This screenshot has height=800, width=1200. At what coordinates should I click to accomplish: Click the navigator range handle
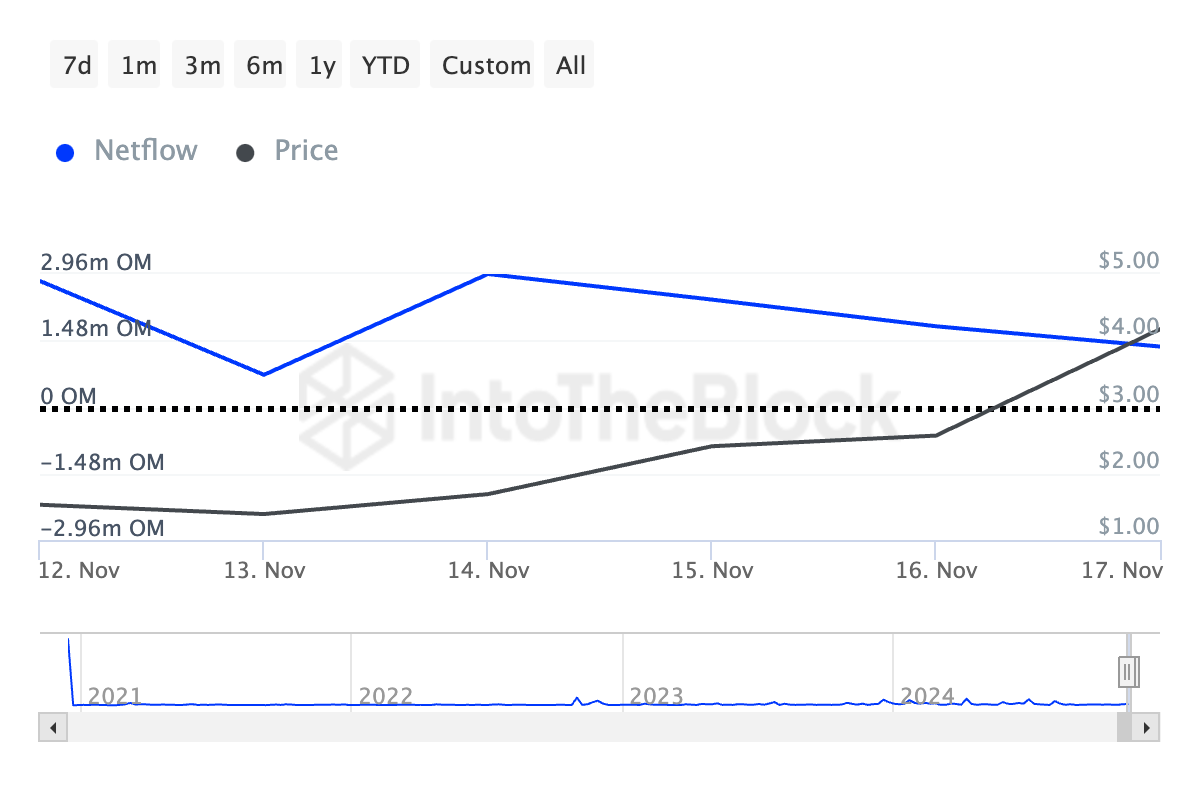pos(1128,671)
